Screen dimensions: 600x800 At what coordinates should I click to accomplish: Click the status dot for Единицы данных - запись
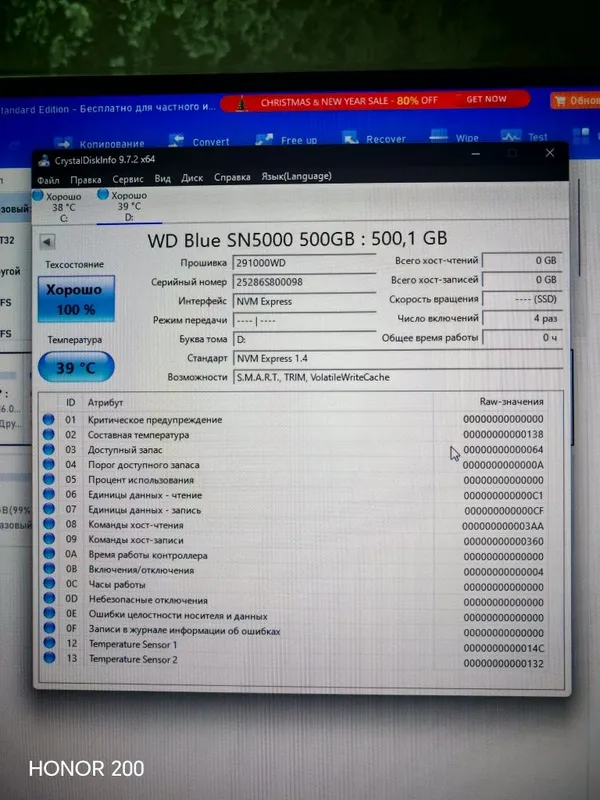pyautogui.click(x=48, y=509)
